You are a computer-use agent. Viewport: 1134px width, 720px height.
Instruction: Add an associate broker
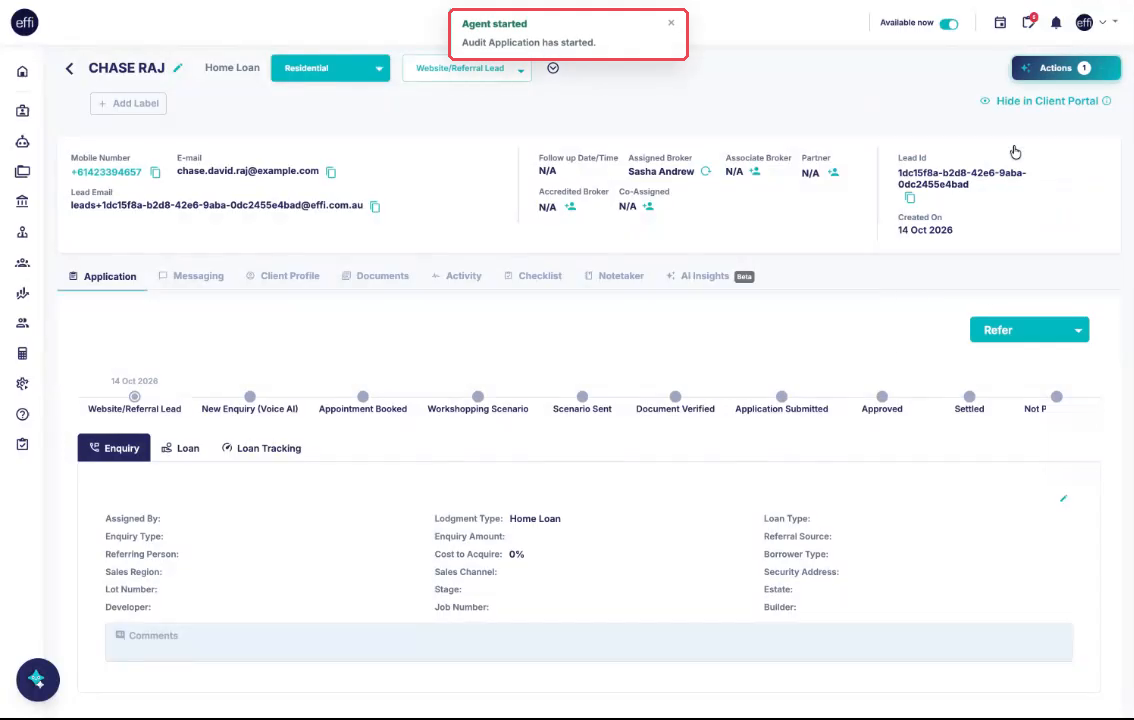pyautogui.click(x=755, y=171)
